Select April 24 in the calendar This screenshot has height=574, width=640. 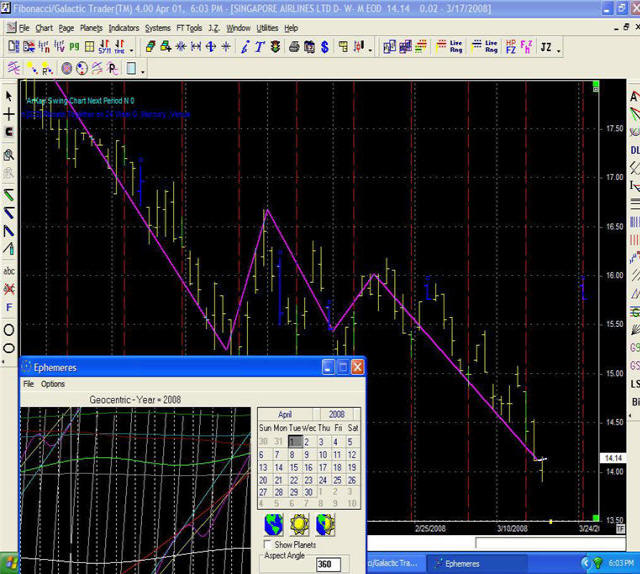pyautogui.click(x=323, y=480)
